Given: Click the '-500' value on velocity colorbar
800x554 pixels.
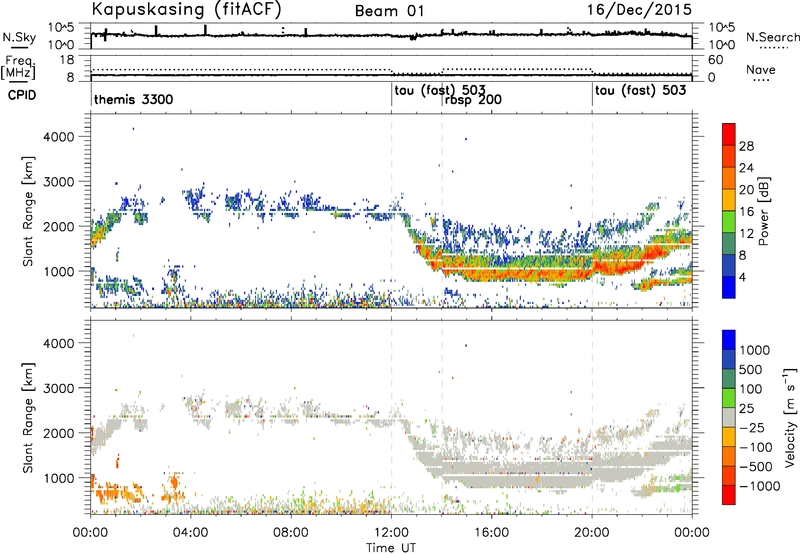Looking at the screenshot, I should pos(756,467).
